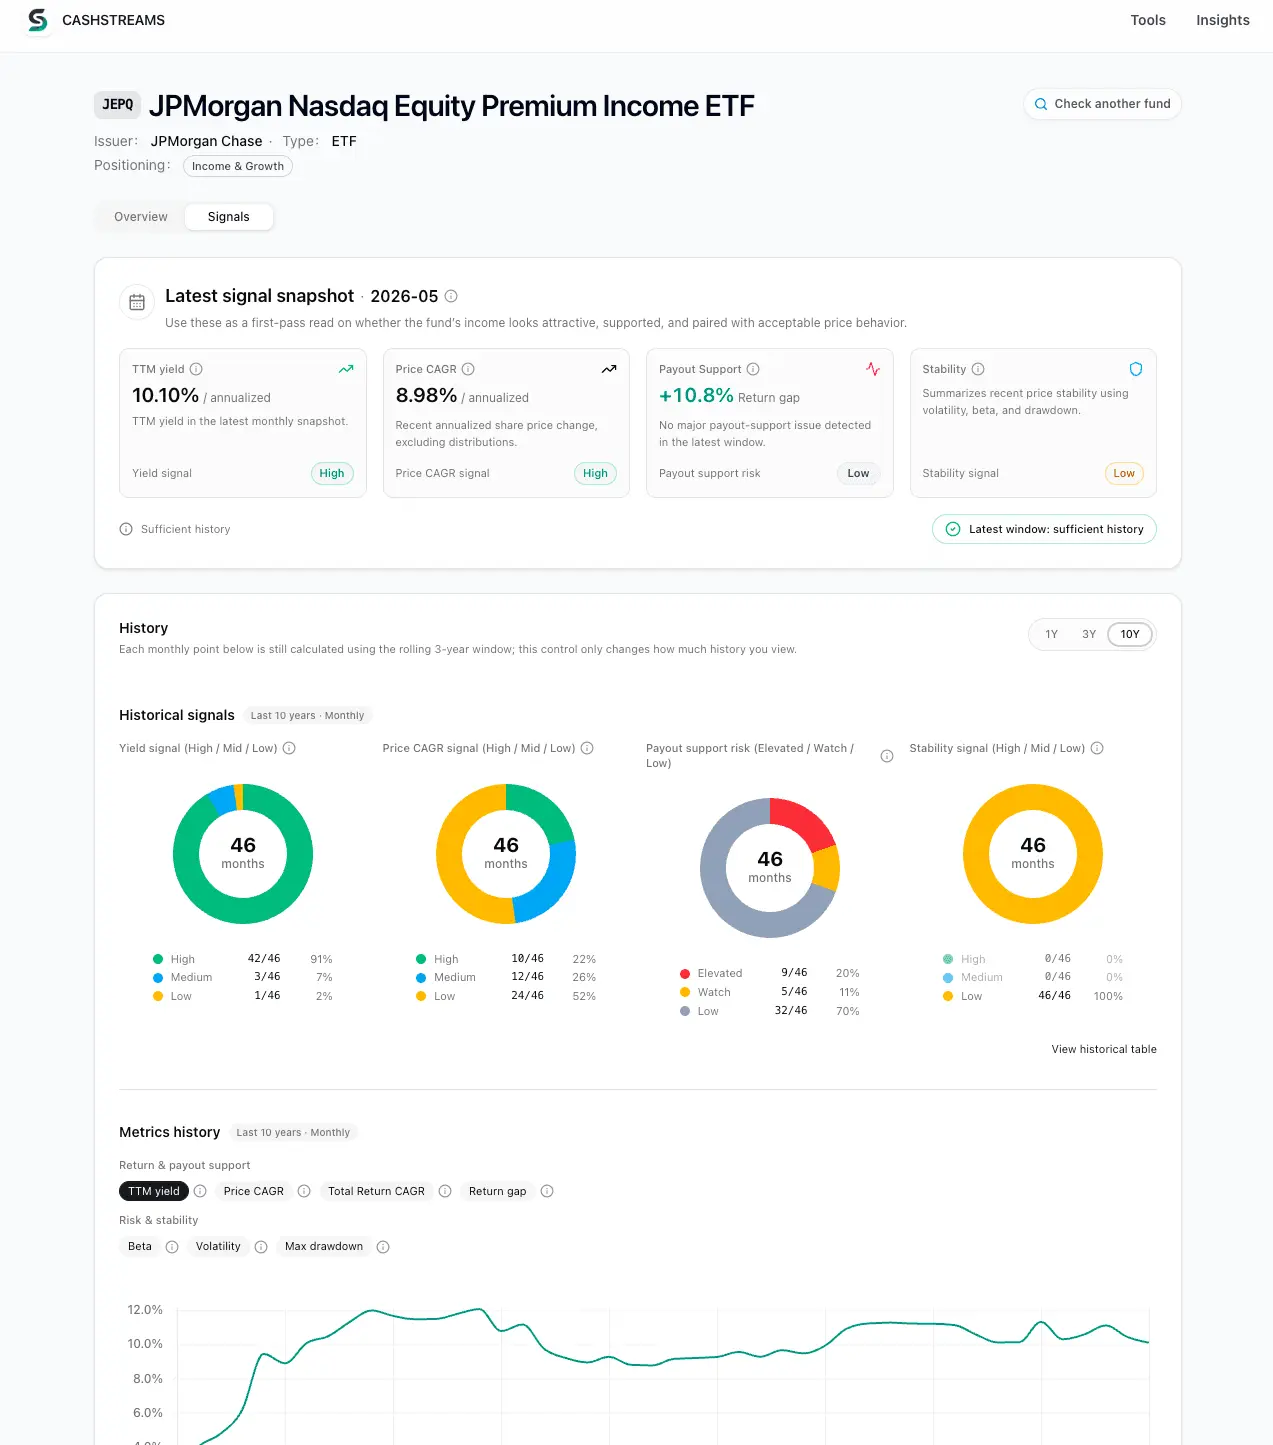
Task: Click the gray Low swatch in payout legend
Action: [x=685, y=1011]
